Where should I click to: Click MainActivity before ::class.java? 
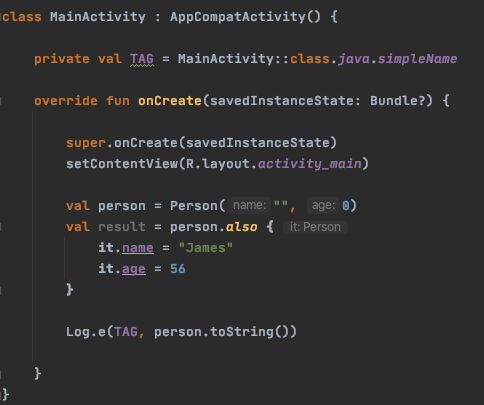[226, 59]
